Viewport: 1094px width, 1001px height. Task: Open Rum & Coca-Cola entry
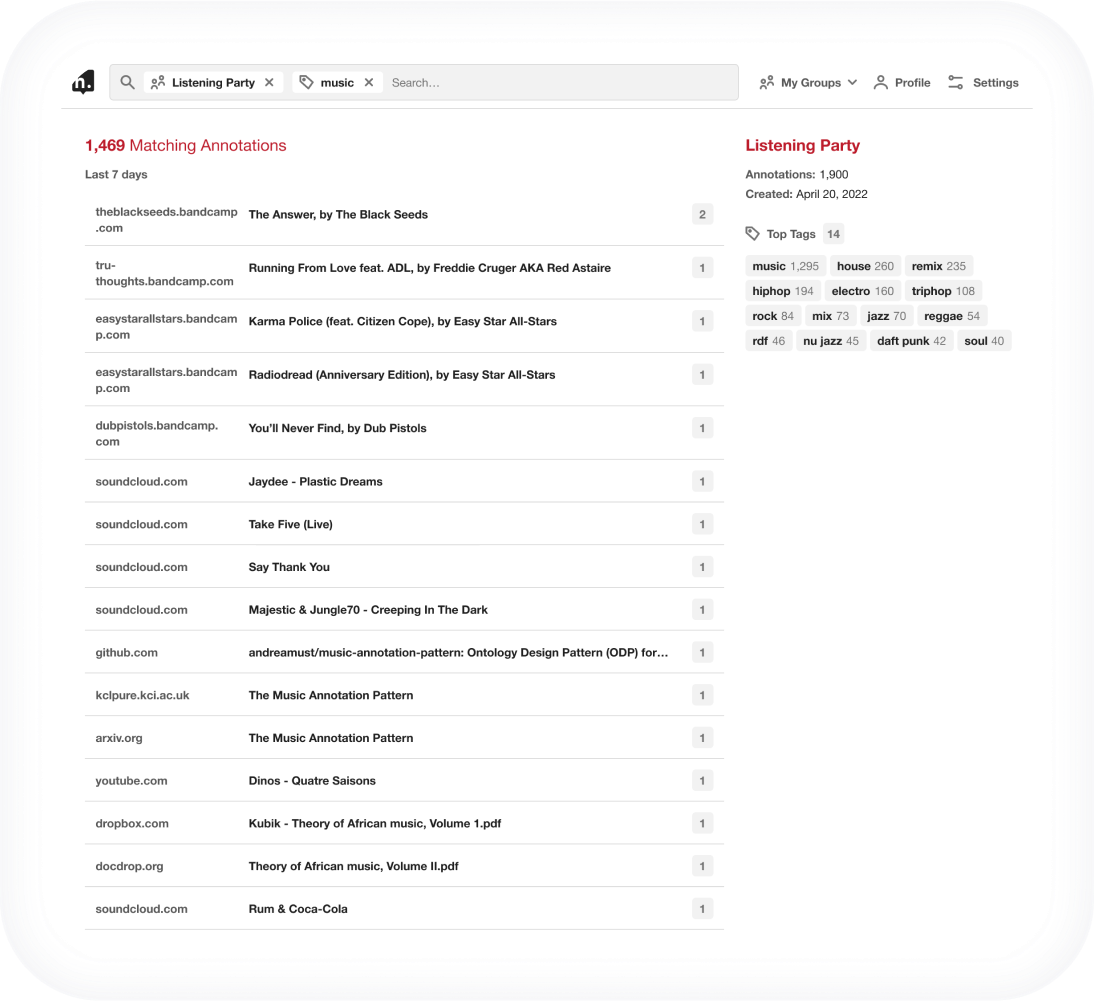coord(298,909)
